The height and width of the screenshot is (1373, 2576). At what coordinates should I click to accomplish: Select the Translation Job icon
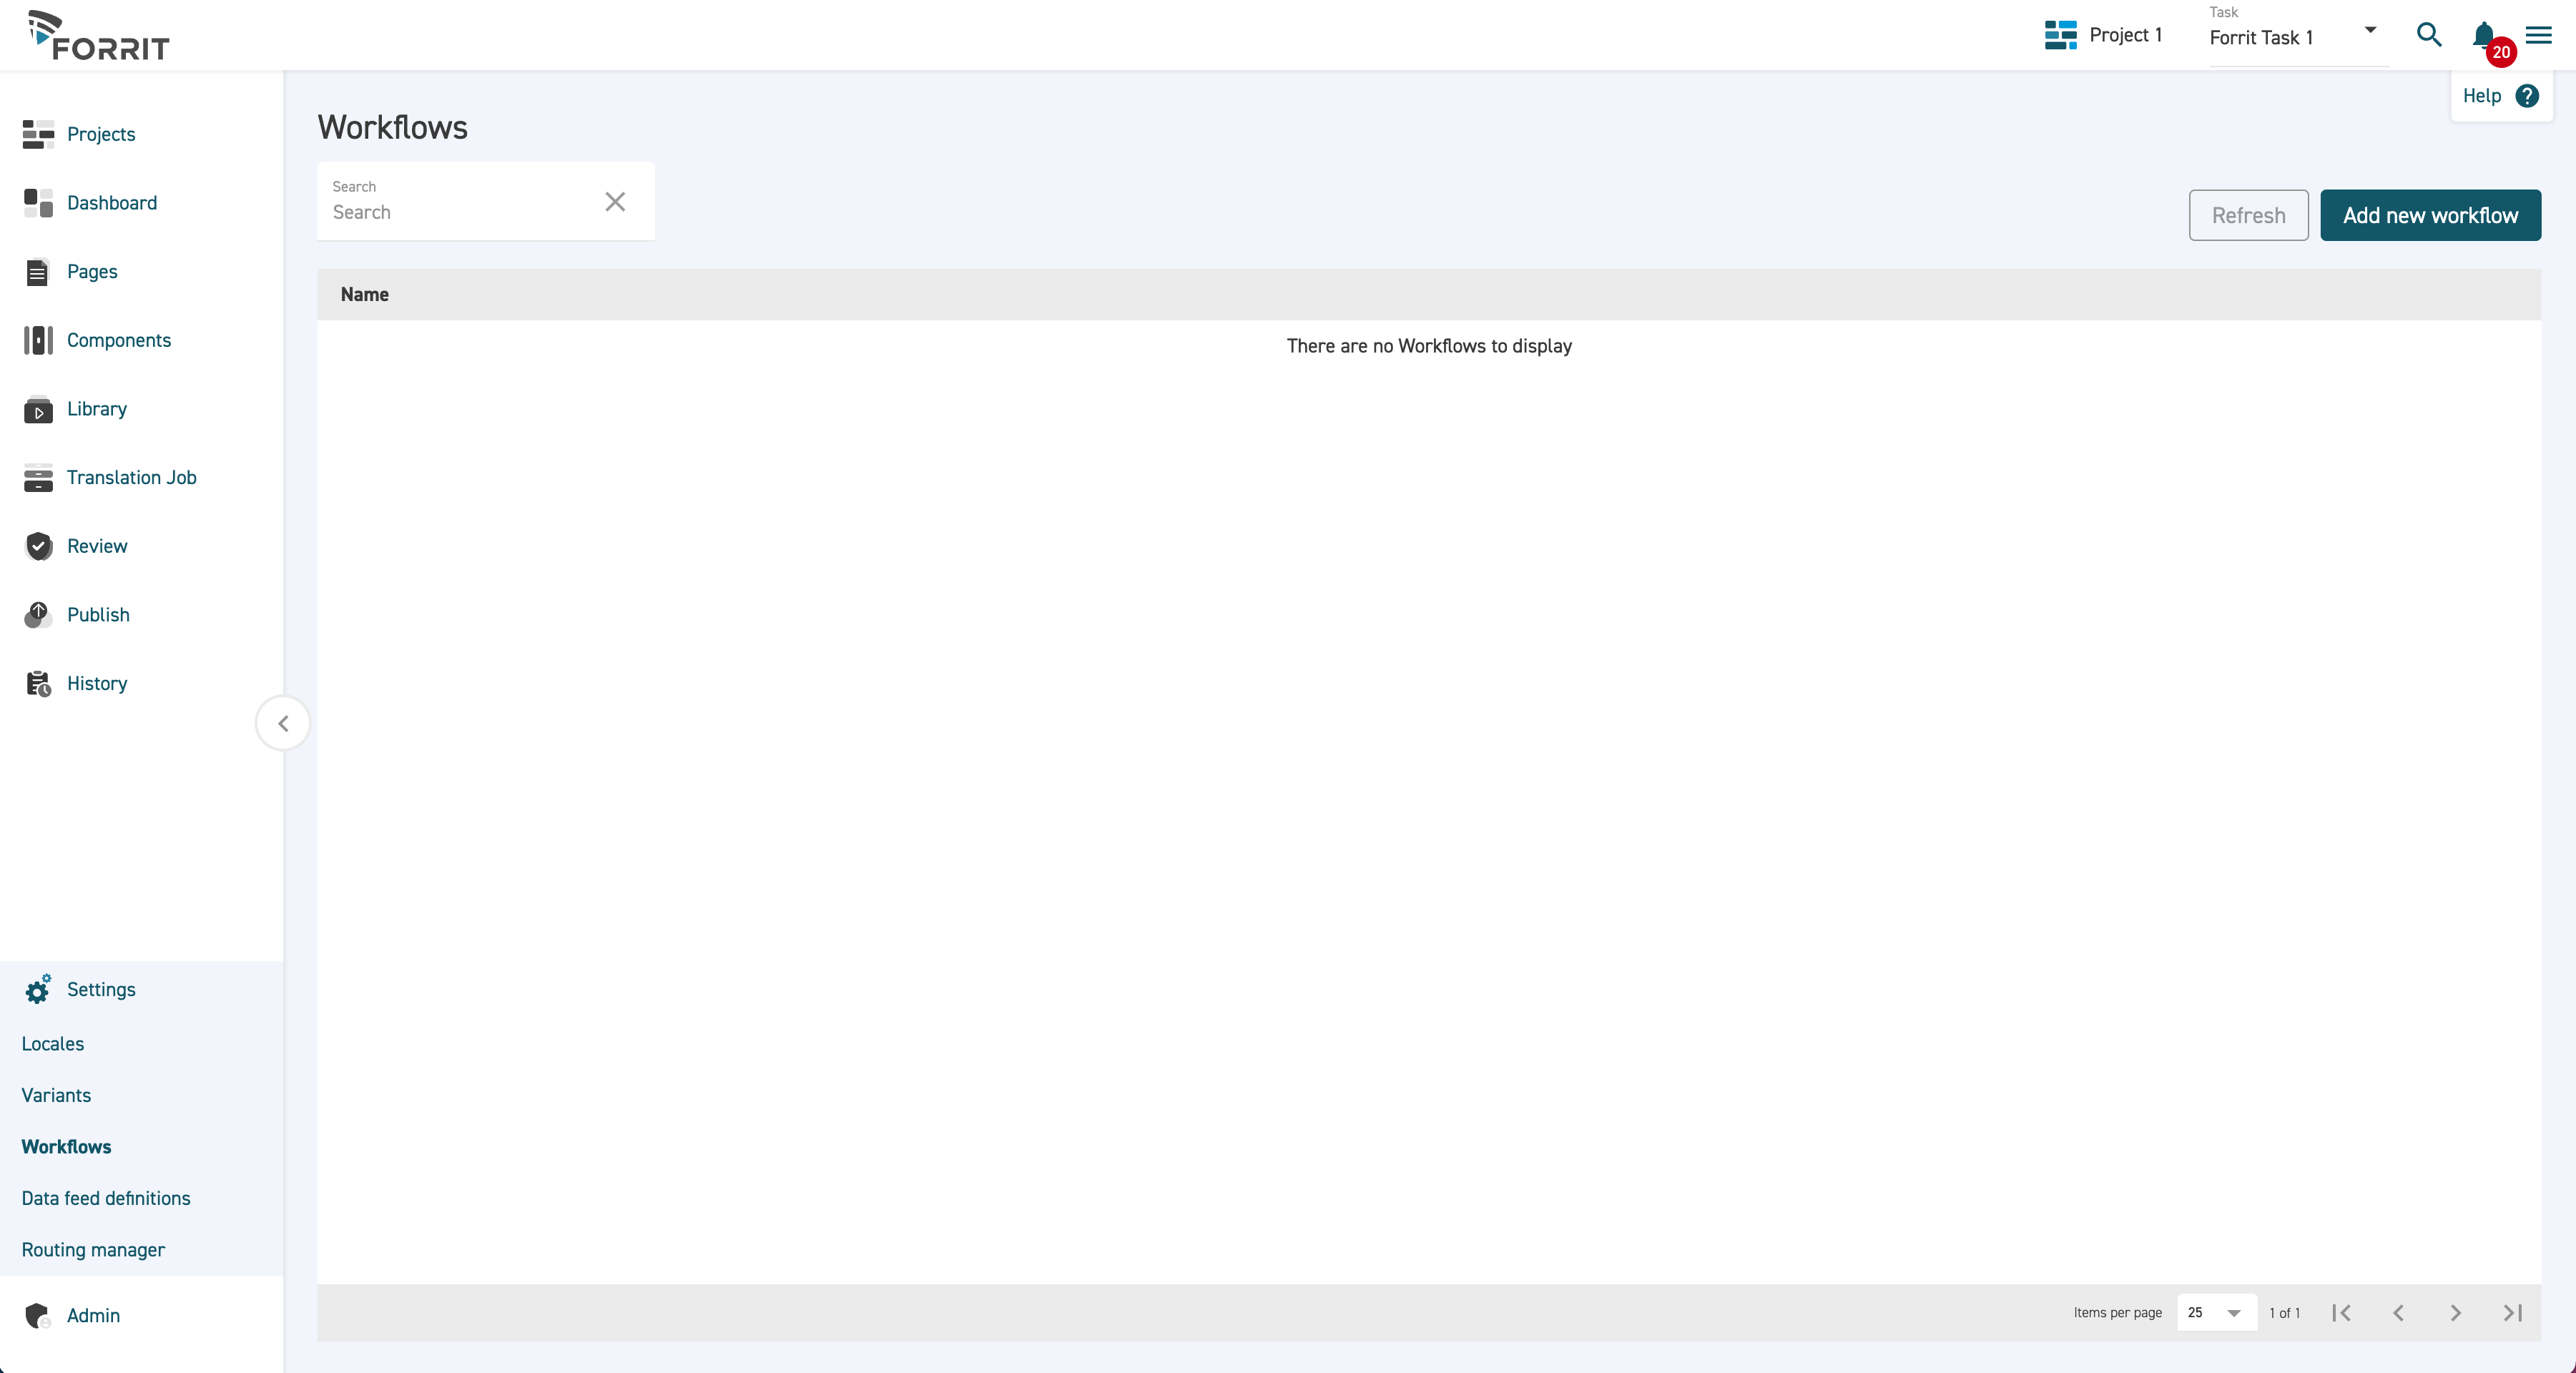tap(37, 477)
